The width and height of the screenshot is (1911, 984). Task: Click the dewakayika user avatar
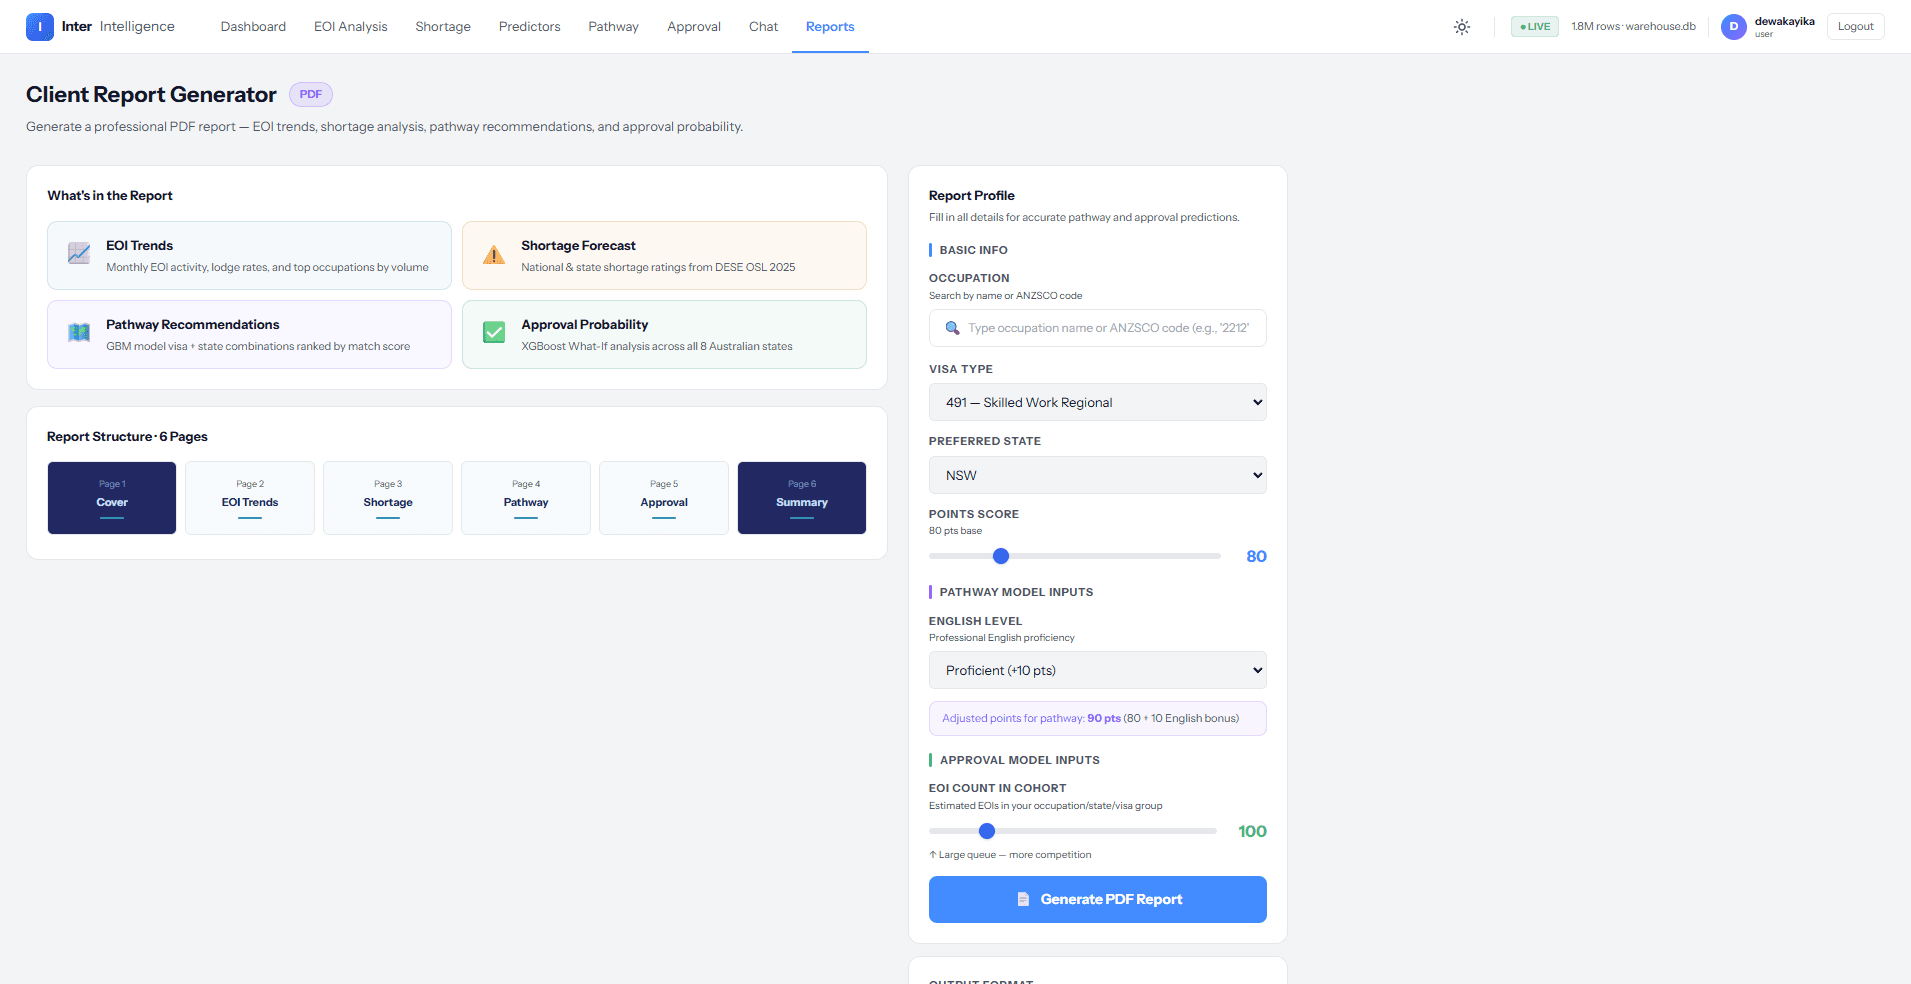coord(1733,27)
